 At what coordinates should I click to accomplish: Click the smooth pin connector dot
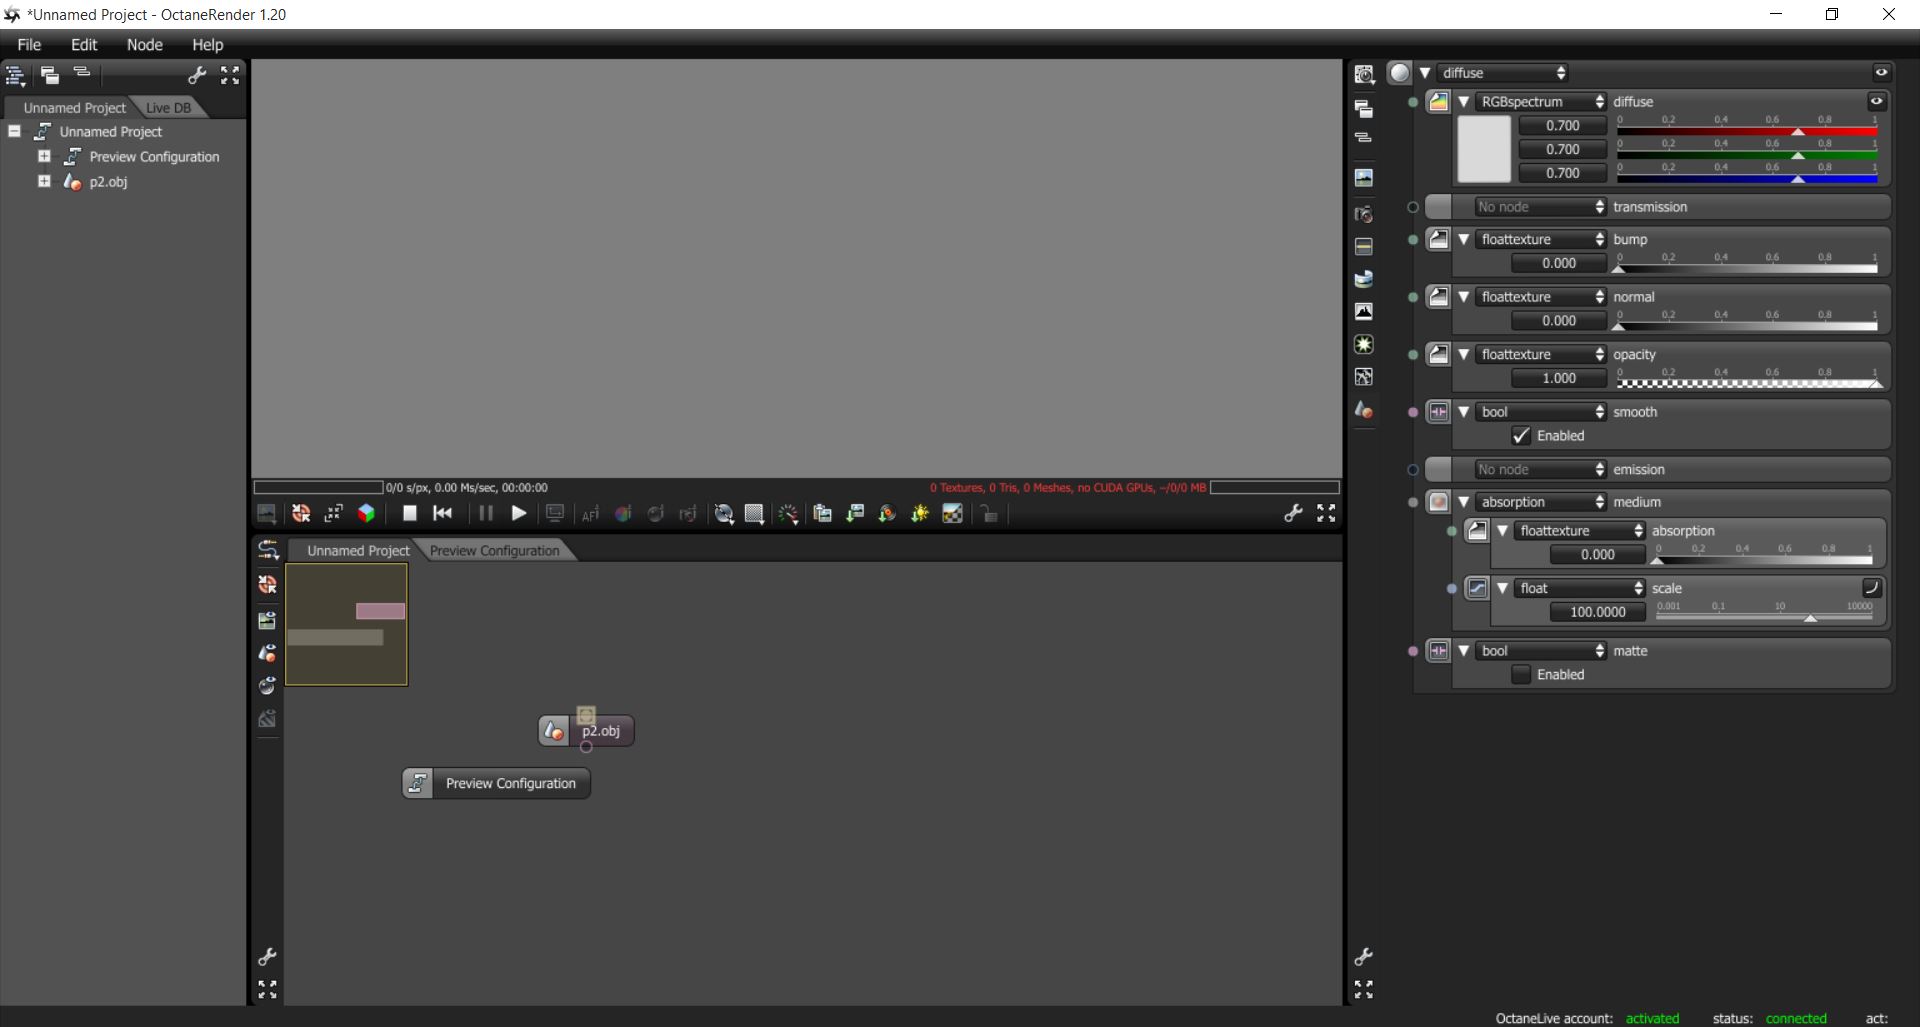click(x=1412, y=412)
